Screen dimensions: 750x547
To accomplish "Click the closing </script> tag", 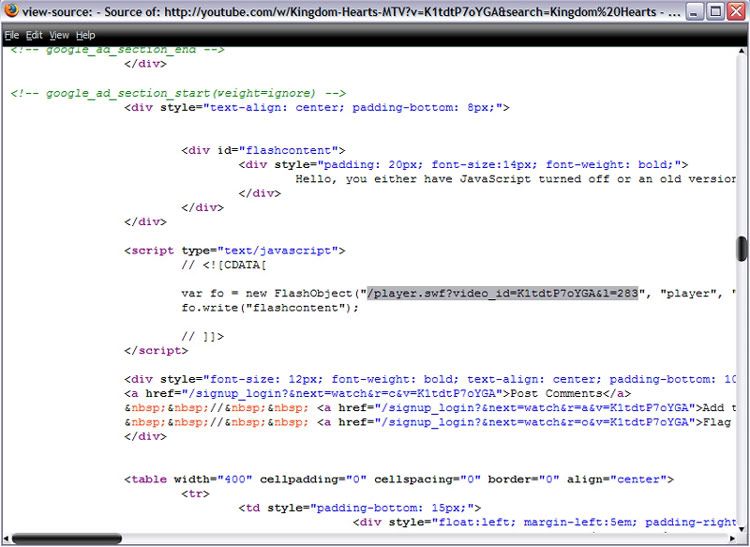I will click(156, 351).
